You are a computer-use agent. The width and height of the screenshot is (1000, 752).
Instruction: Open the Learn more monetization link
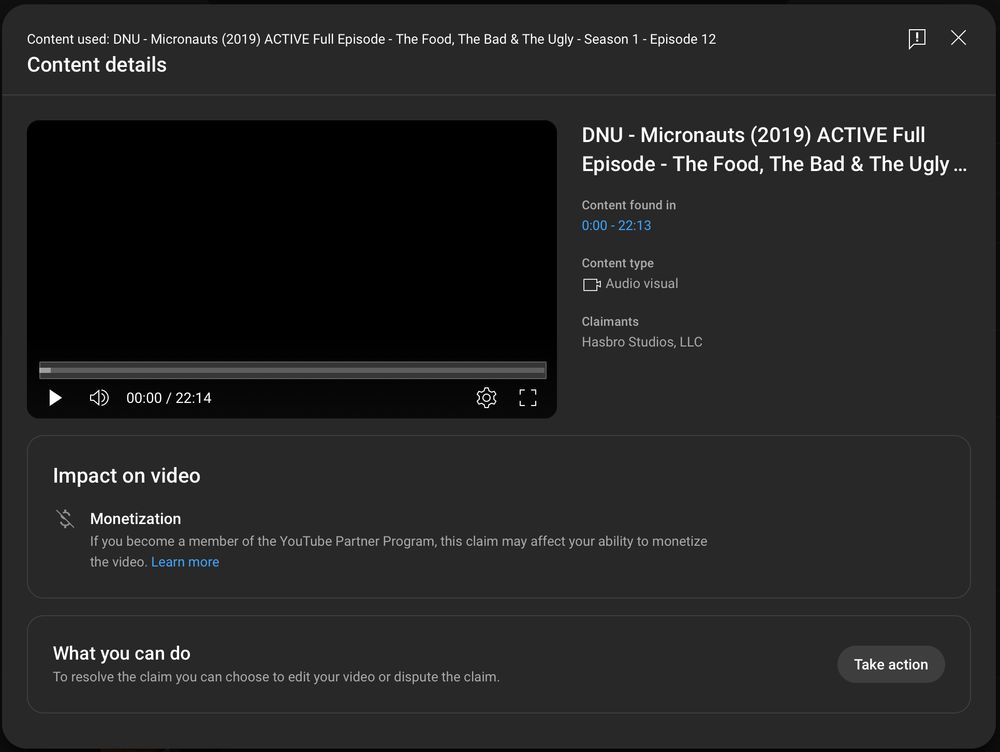pyautogui.click(x=185, y=562)
